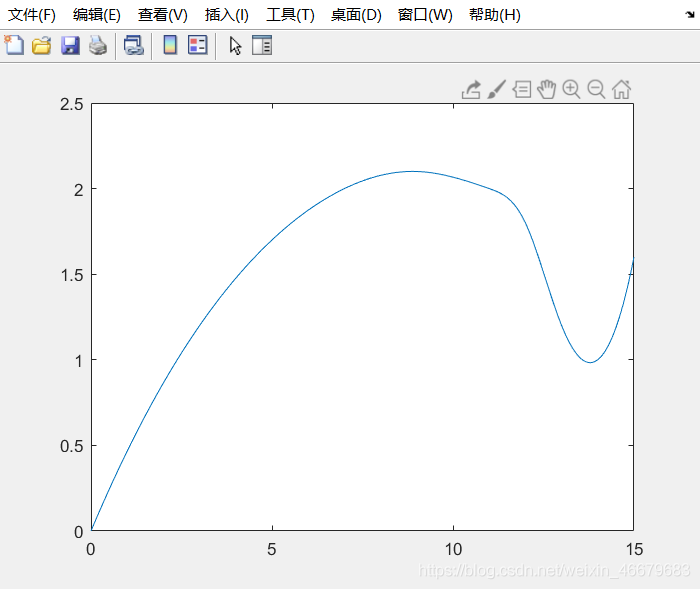Click the dock figure arrow at the top right
This screenshot has height=589, width=700.
(690, 15)
